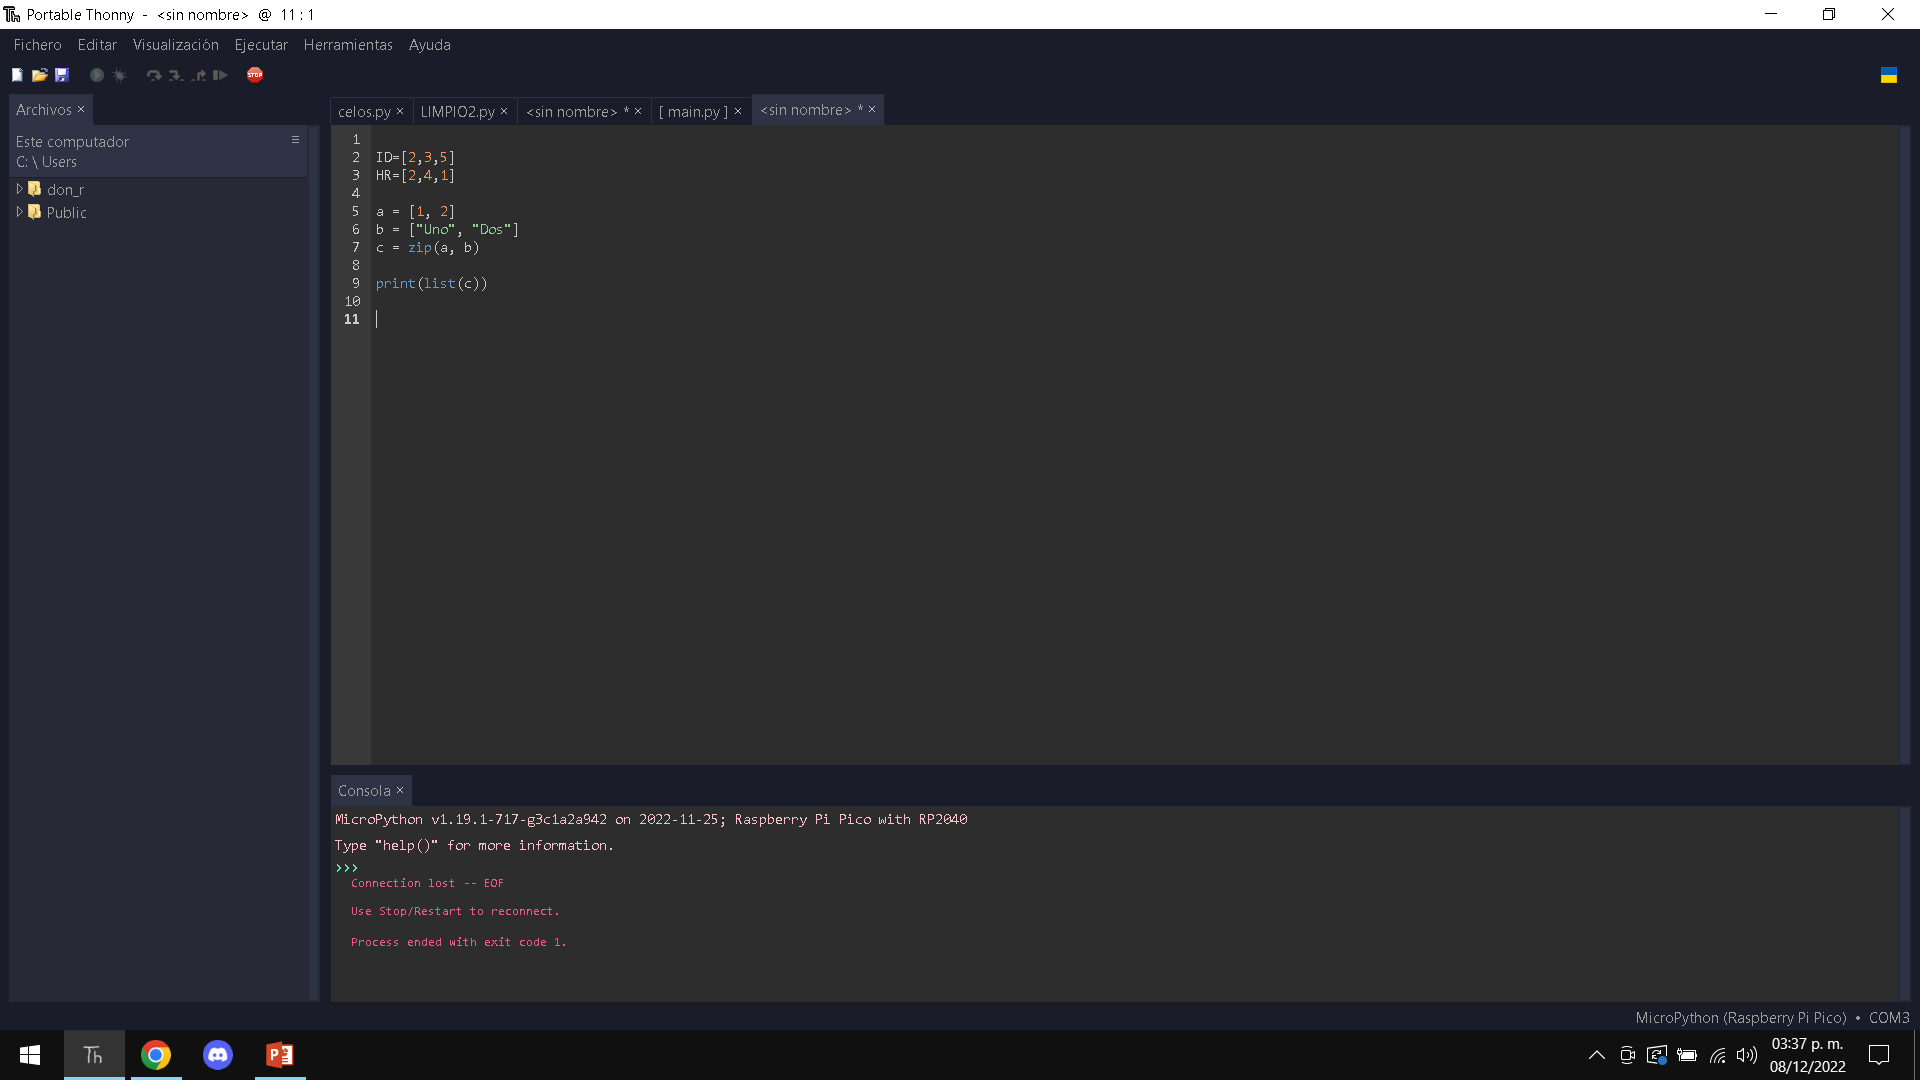Click the 'Connection lost -- EOF' message
Screen dimensions: 1920x1080
click(427, 883)
